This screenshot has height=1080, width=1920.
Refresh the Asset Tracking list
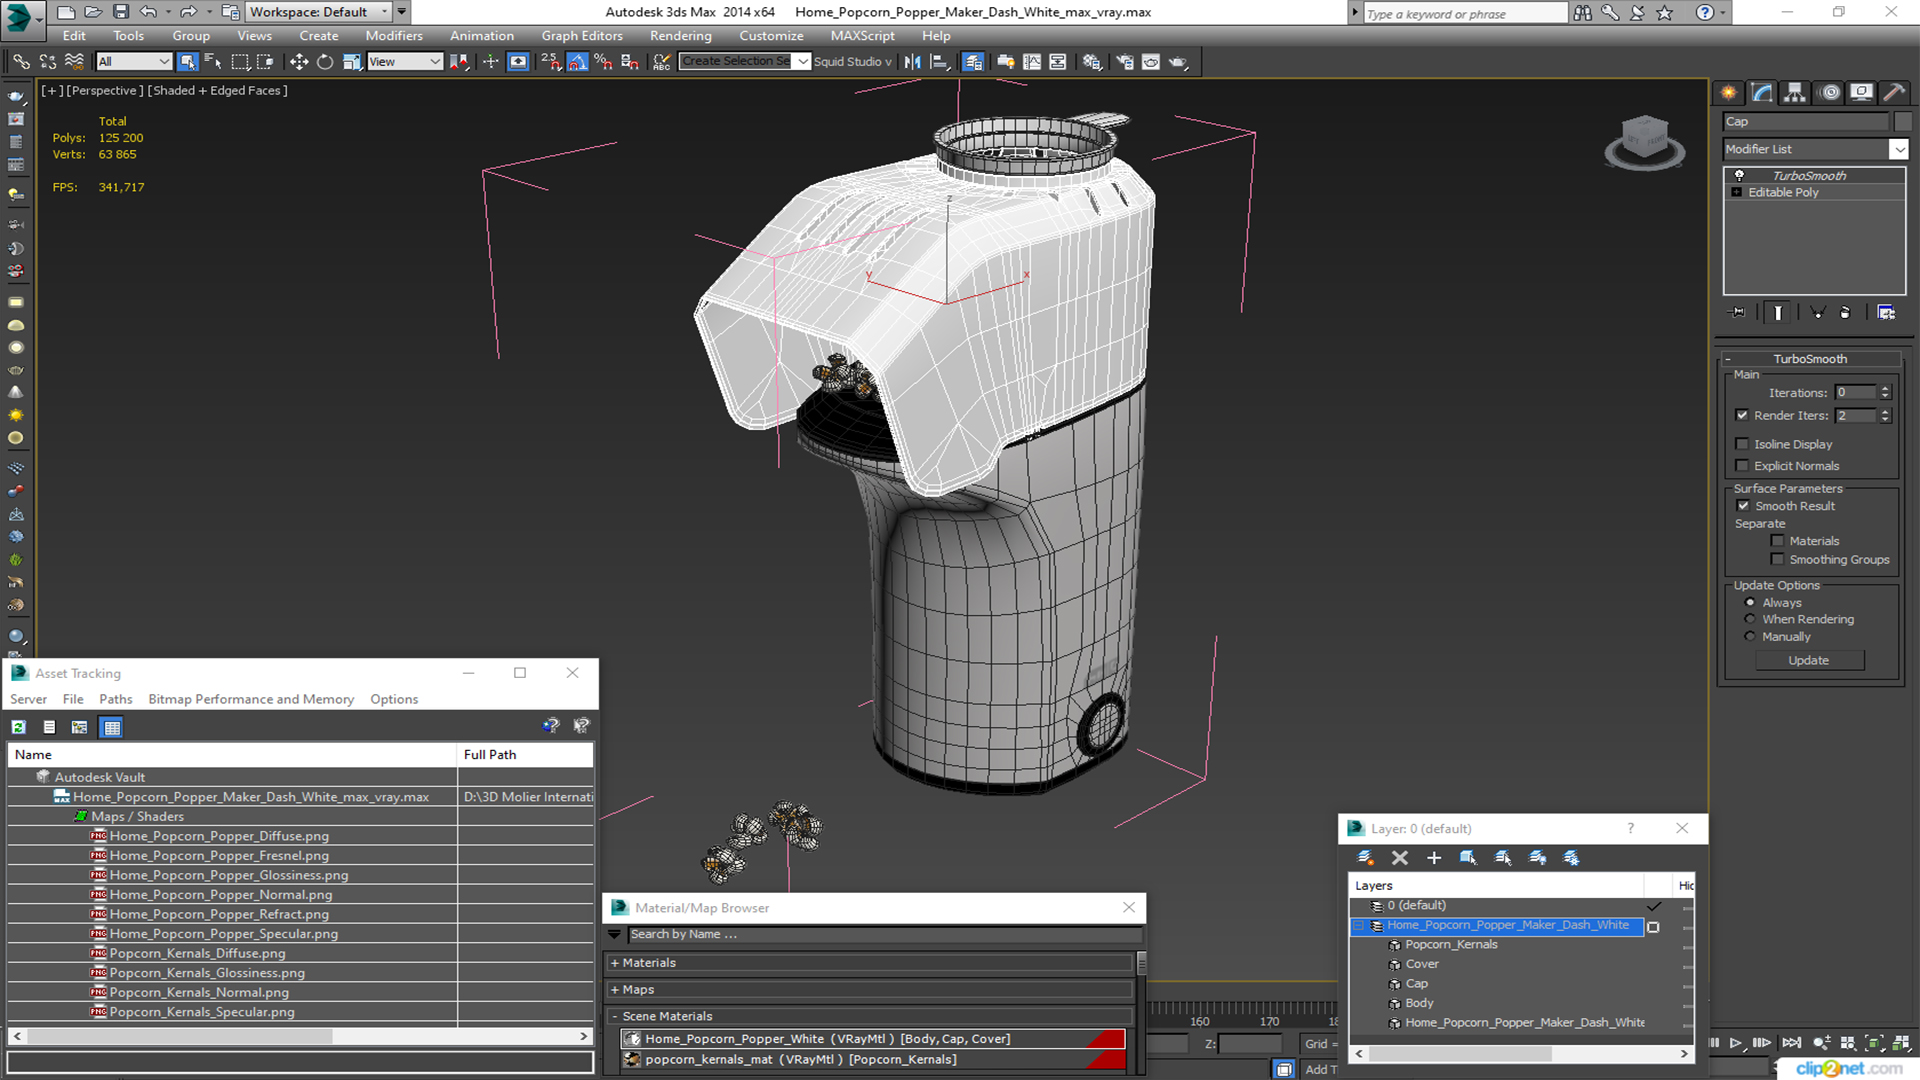[19, 727]
